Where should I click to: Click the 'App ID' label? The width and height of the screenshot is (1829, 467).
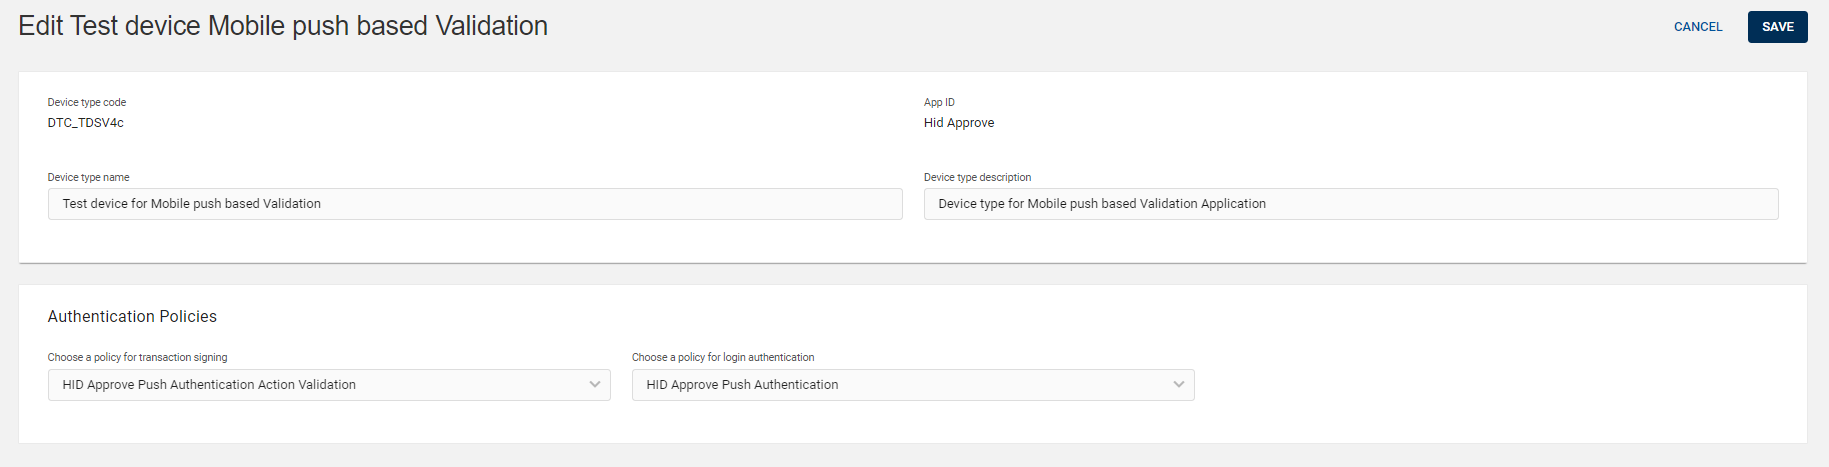click(x=939, y=102)
